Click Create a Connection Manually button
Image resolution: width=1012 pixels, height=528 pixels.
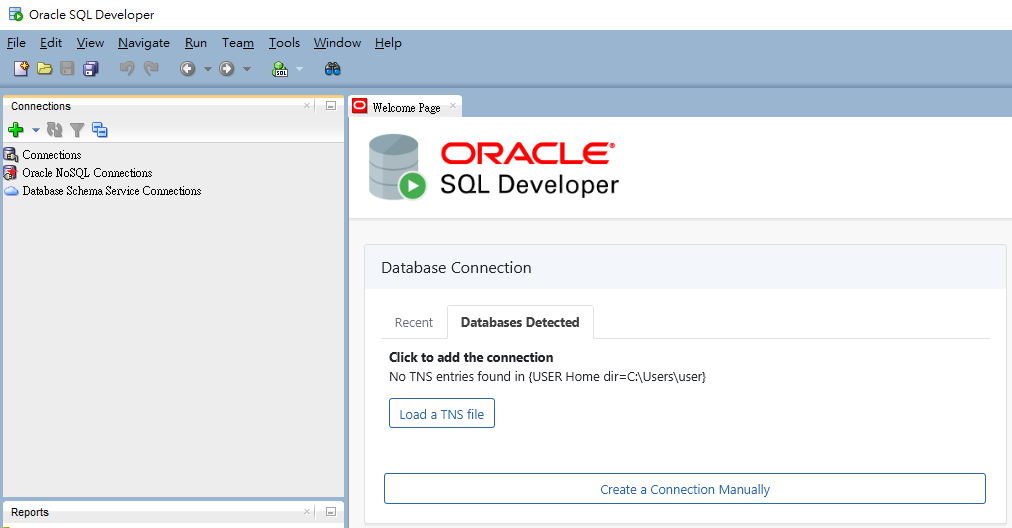(x=684, y=489)
